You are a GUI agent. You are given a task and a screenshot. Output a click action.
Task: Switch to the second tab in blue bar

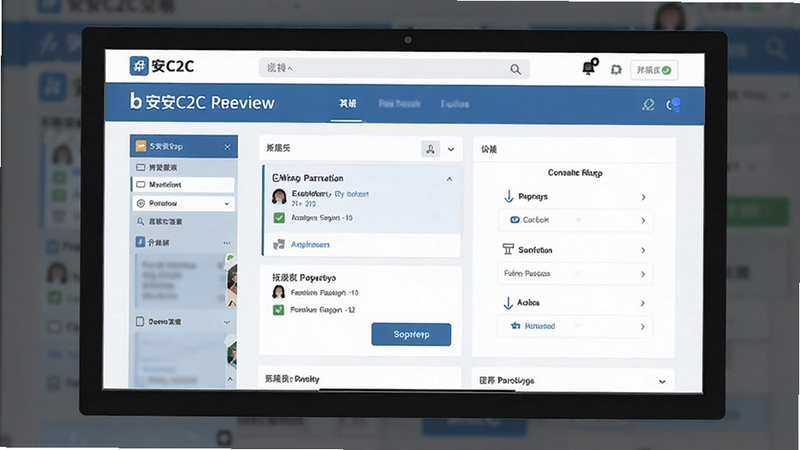pos(399,104)
